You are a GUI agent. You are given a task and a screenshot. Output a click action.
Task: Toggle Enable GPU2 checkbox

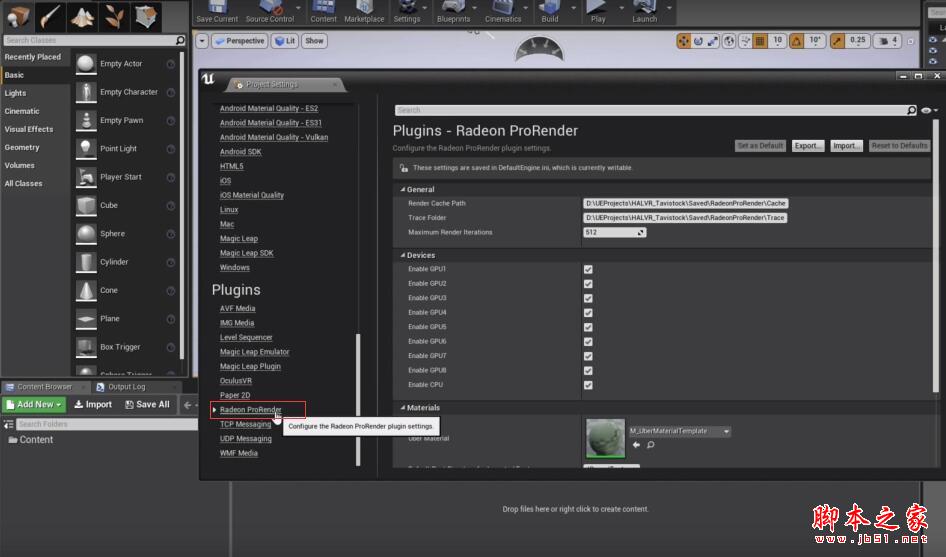(x=588, y=284)
